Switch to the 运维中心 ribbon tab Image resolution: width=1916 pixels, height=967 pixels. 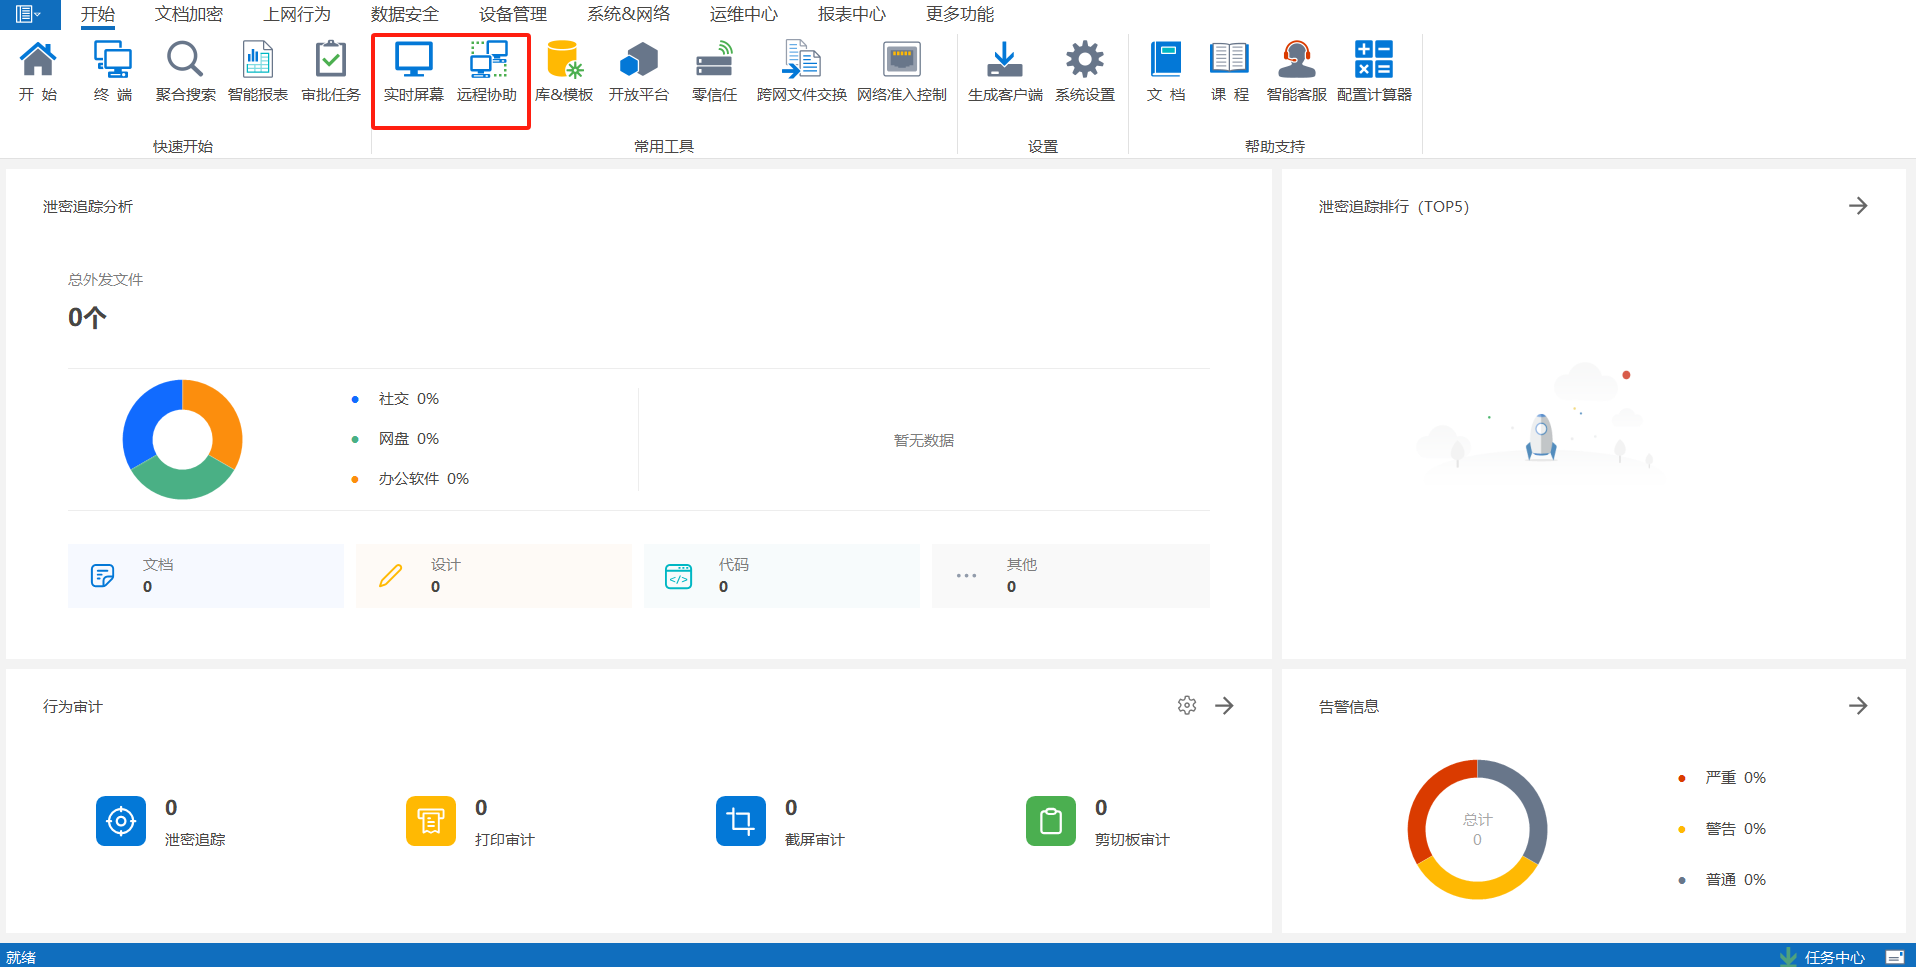pos(743,14)
